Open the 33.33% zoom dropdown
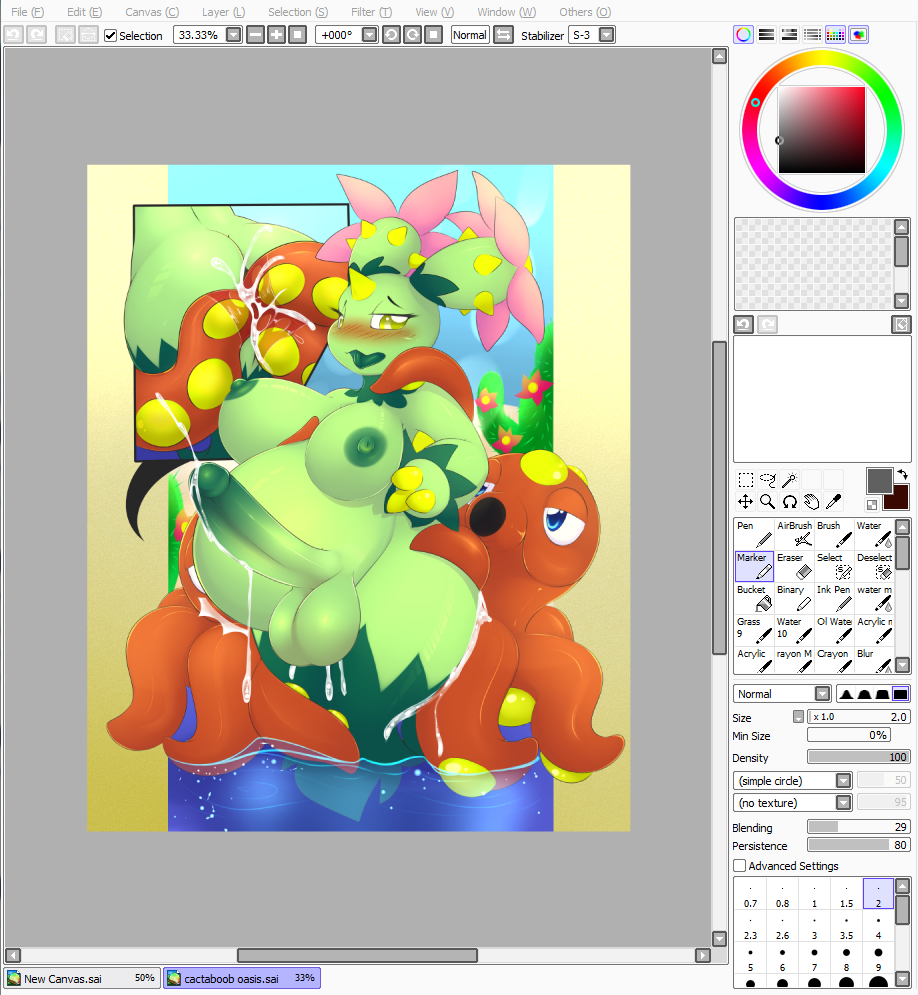This screenshot has width=918, height=995. [233, 35]
